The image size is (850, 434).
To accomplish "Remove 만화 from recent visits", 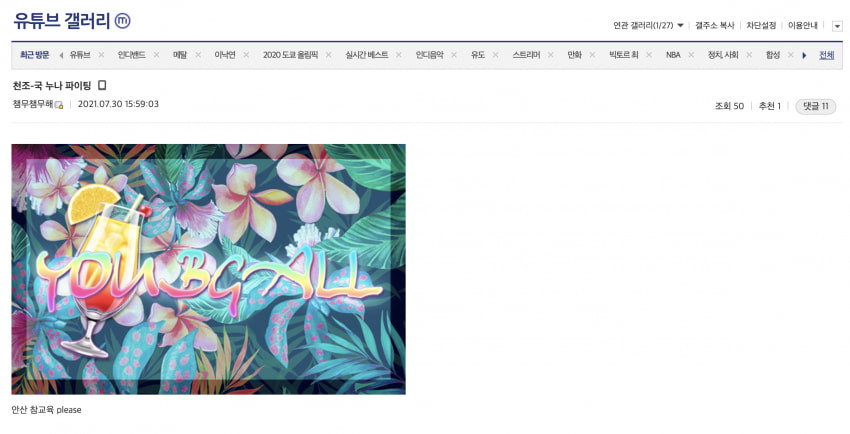I will [x=592, y=55].
